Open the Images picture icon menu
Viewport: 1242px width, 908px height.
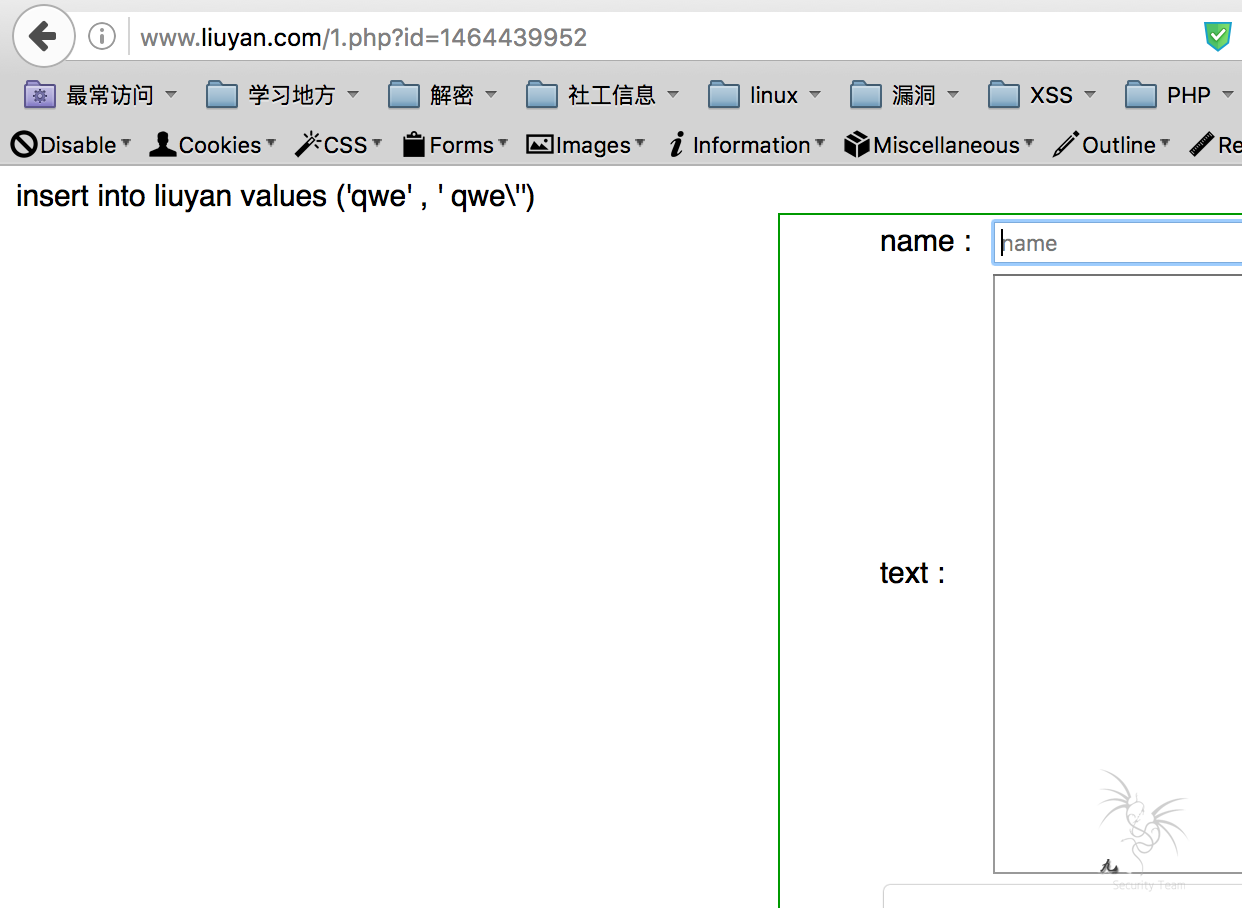point(585,145)
